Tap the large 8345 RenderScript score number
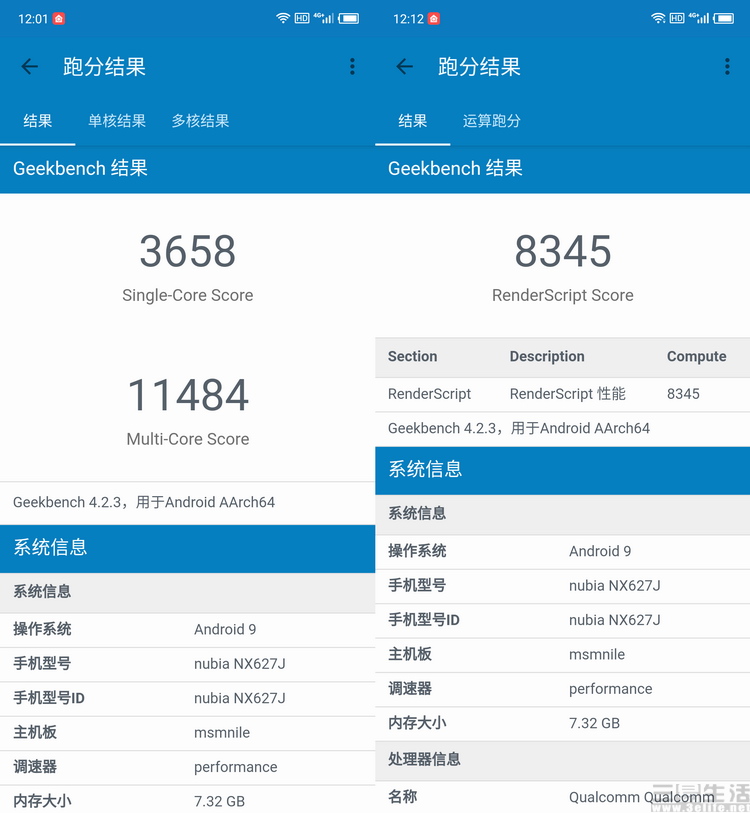 point(563,251)
